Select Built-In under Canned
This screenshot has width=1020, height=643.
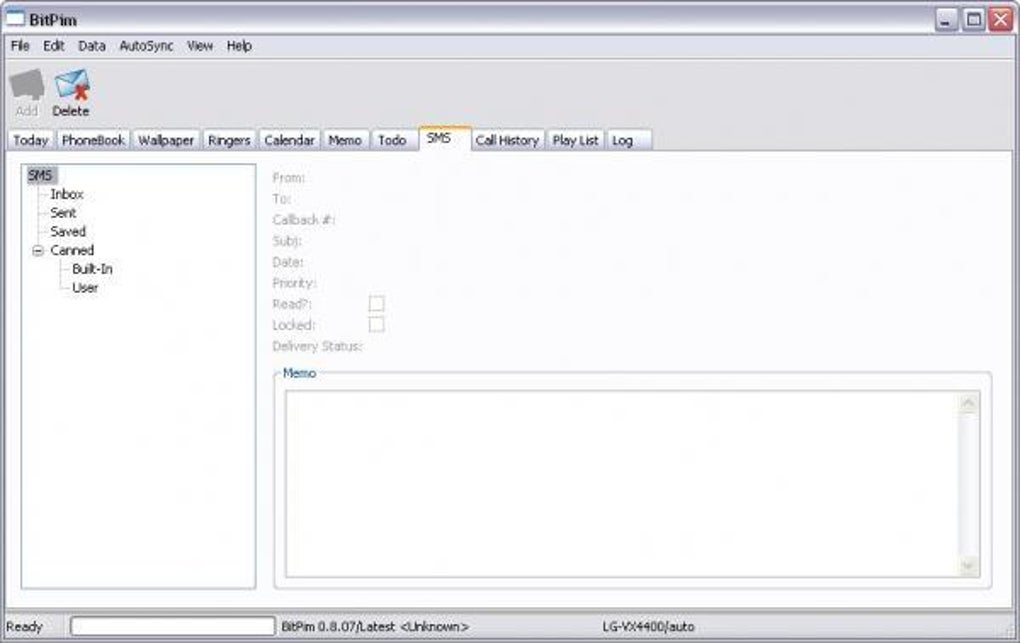point(92,269)
